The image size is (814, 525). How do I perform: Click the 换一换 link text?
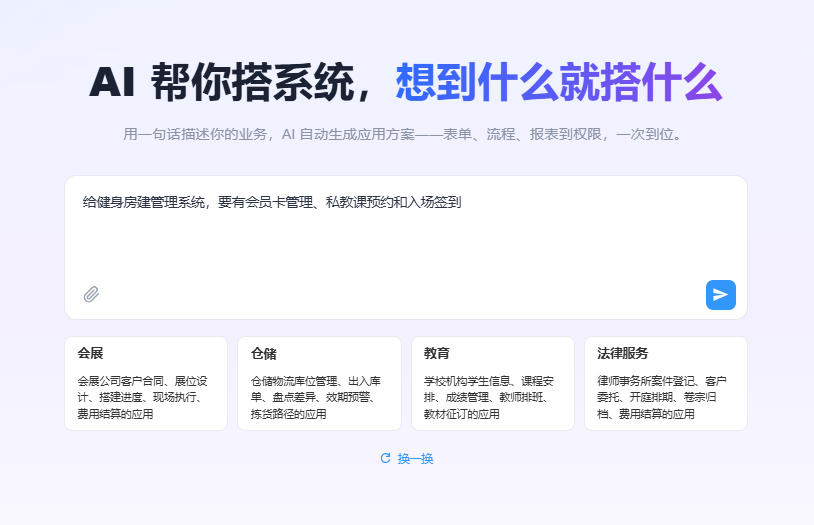coord(415,459)
